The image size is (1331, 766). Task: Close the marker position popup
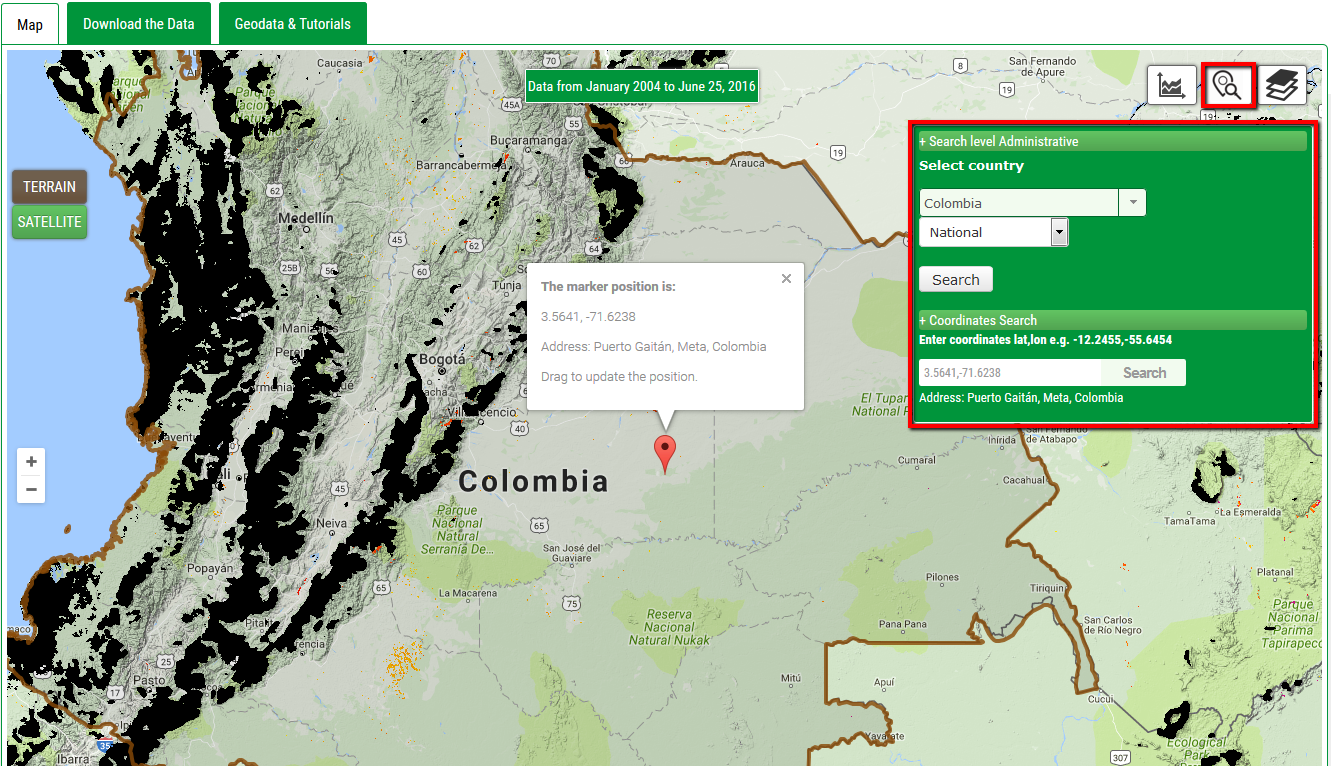click(786, 279)
